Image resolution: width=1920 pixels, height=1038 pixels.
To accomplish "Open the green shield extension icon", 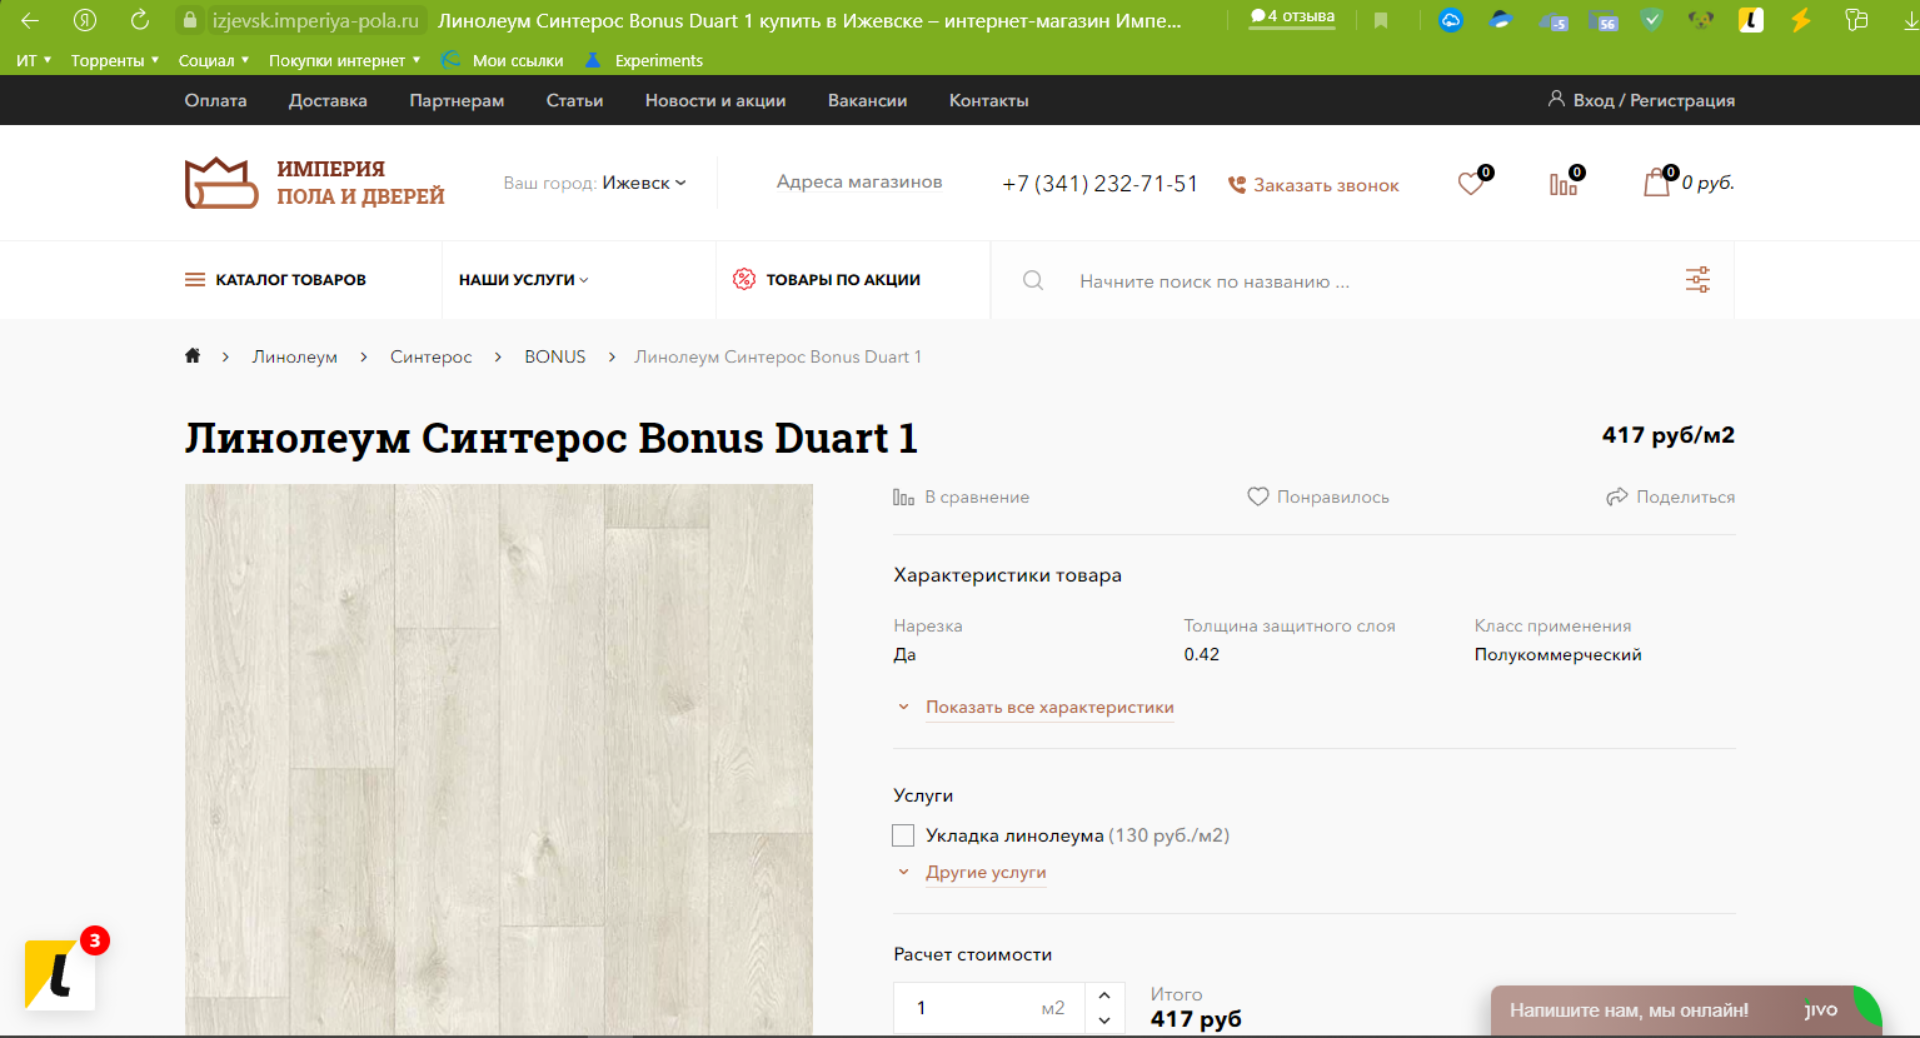I will (1652, 20).
